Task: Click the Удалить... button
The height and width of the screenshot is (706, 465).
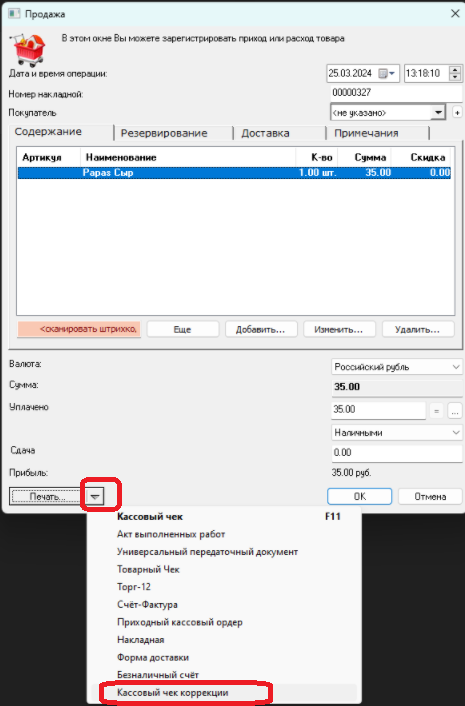Action: tap(417, 329)
